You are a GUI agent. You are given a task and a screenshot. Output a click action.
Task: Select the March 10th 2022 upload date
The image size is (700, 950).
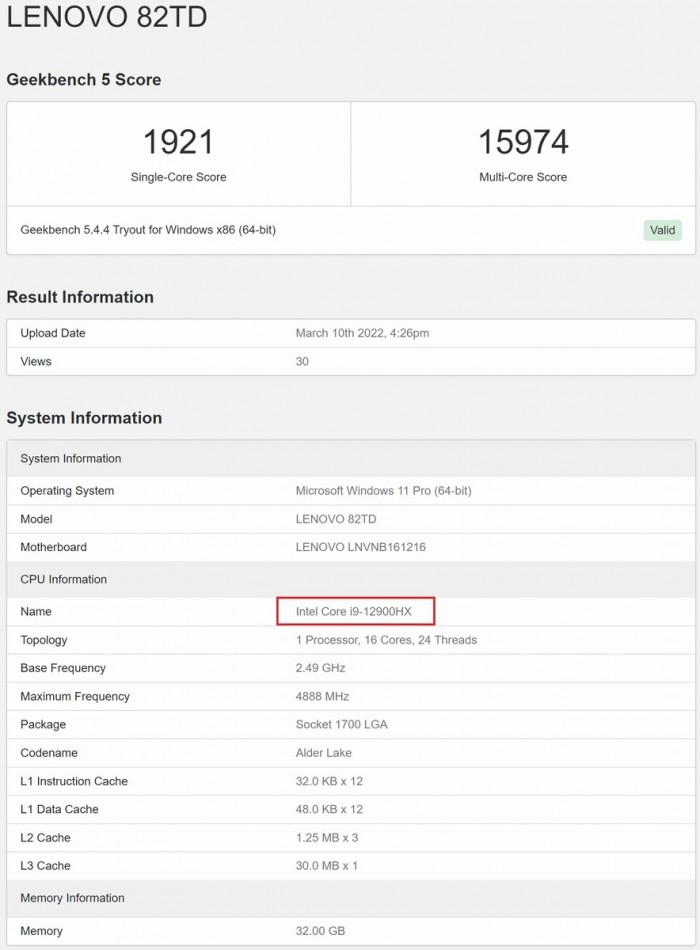pyautogui.click(x=362, y=333)
